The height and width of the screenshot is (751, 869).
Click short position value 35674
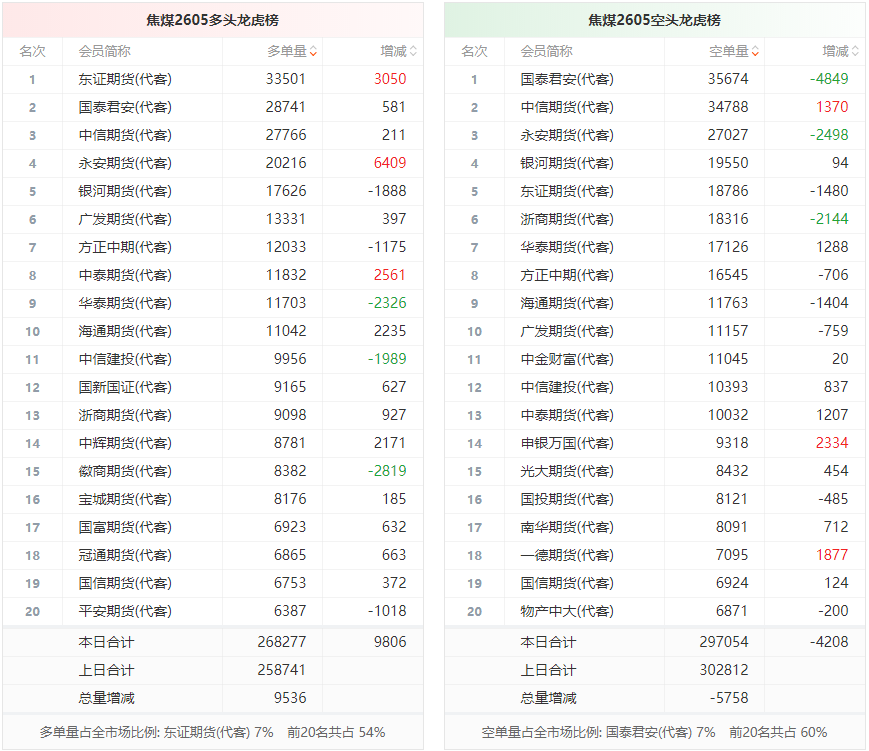(728, 79)
